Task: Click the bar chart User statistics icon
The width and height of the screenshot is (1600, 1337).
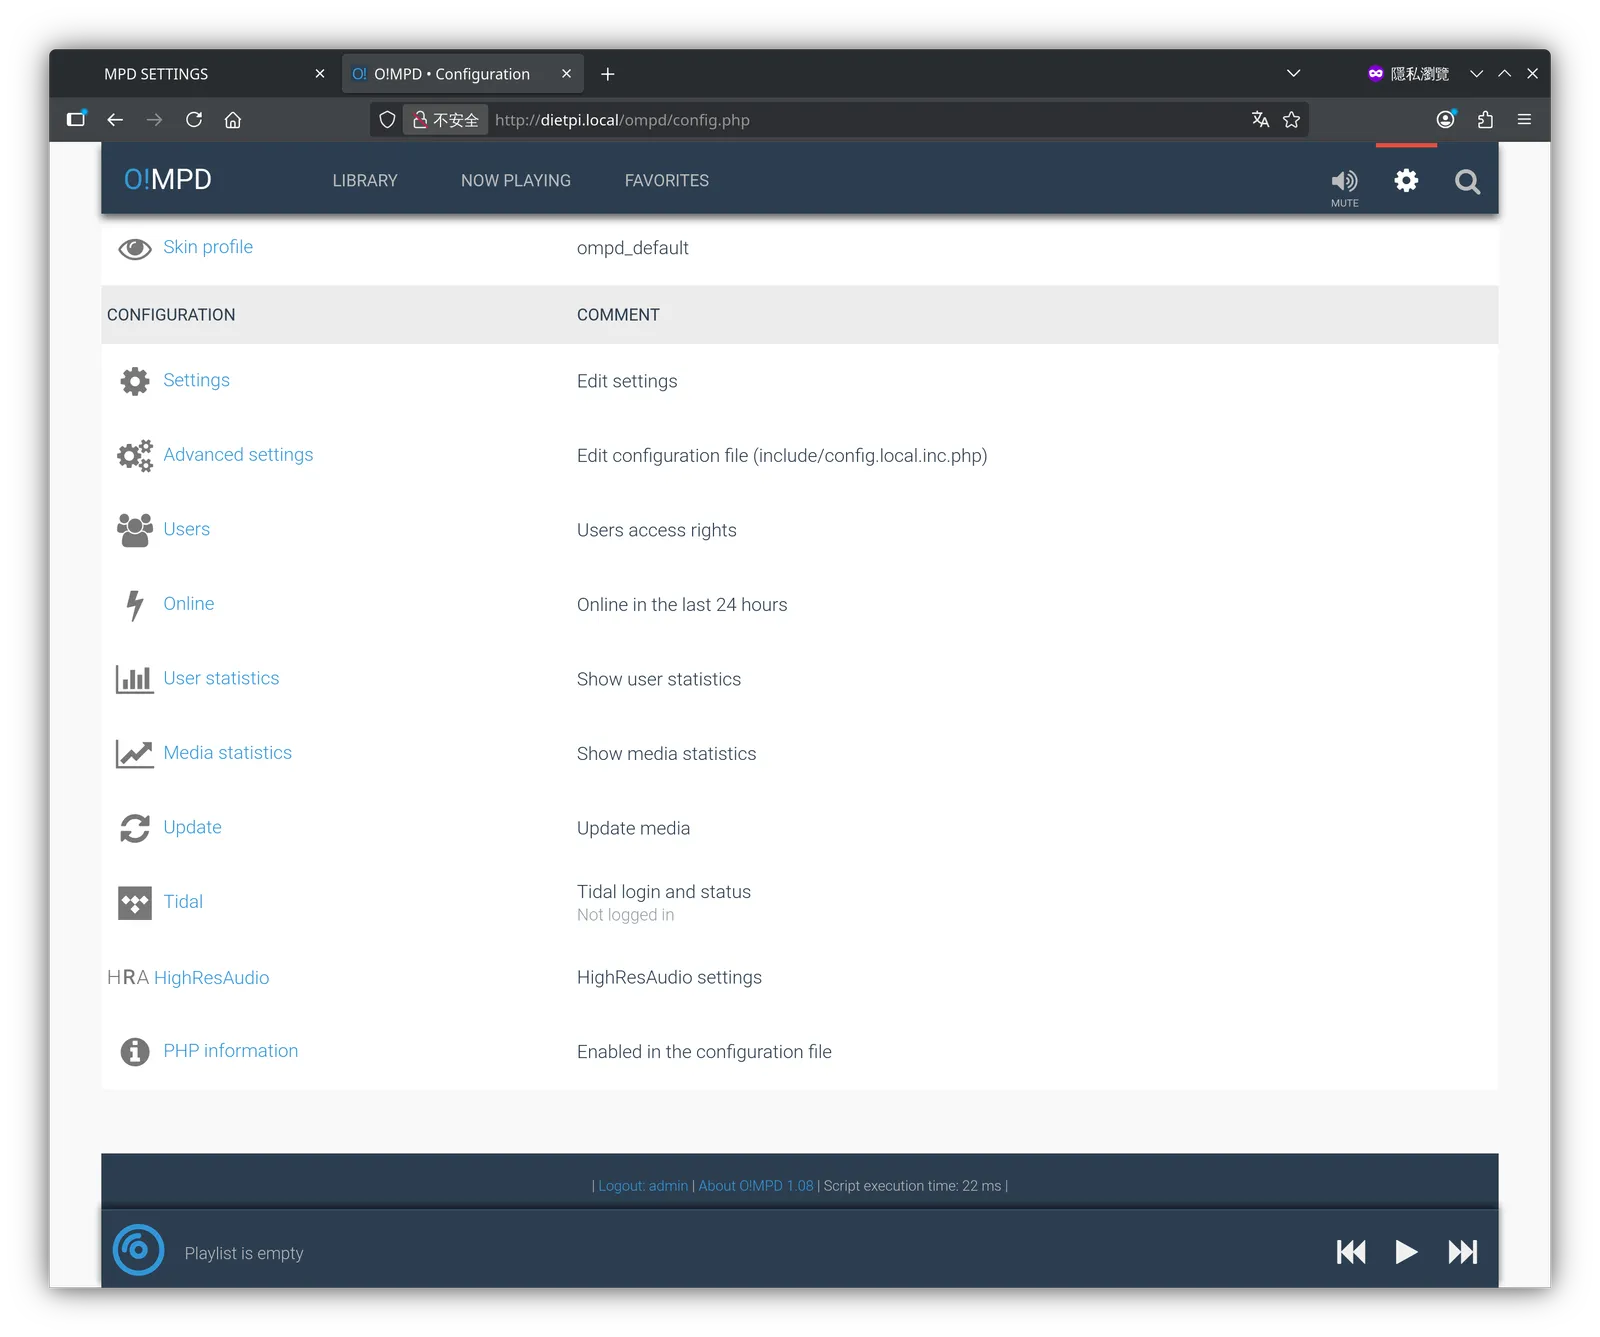Action: 135,679
